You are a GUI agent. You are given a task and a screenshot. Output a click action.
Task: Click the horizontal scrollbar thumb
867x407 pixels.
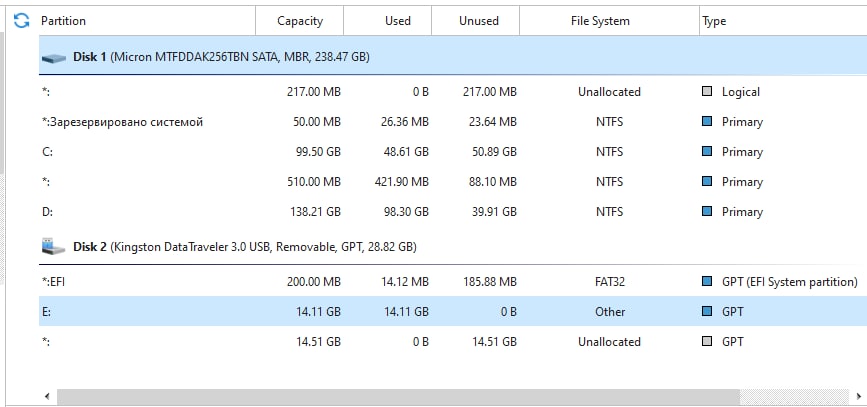398,396
